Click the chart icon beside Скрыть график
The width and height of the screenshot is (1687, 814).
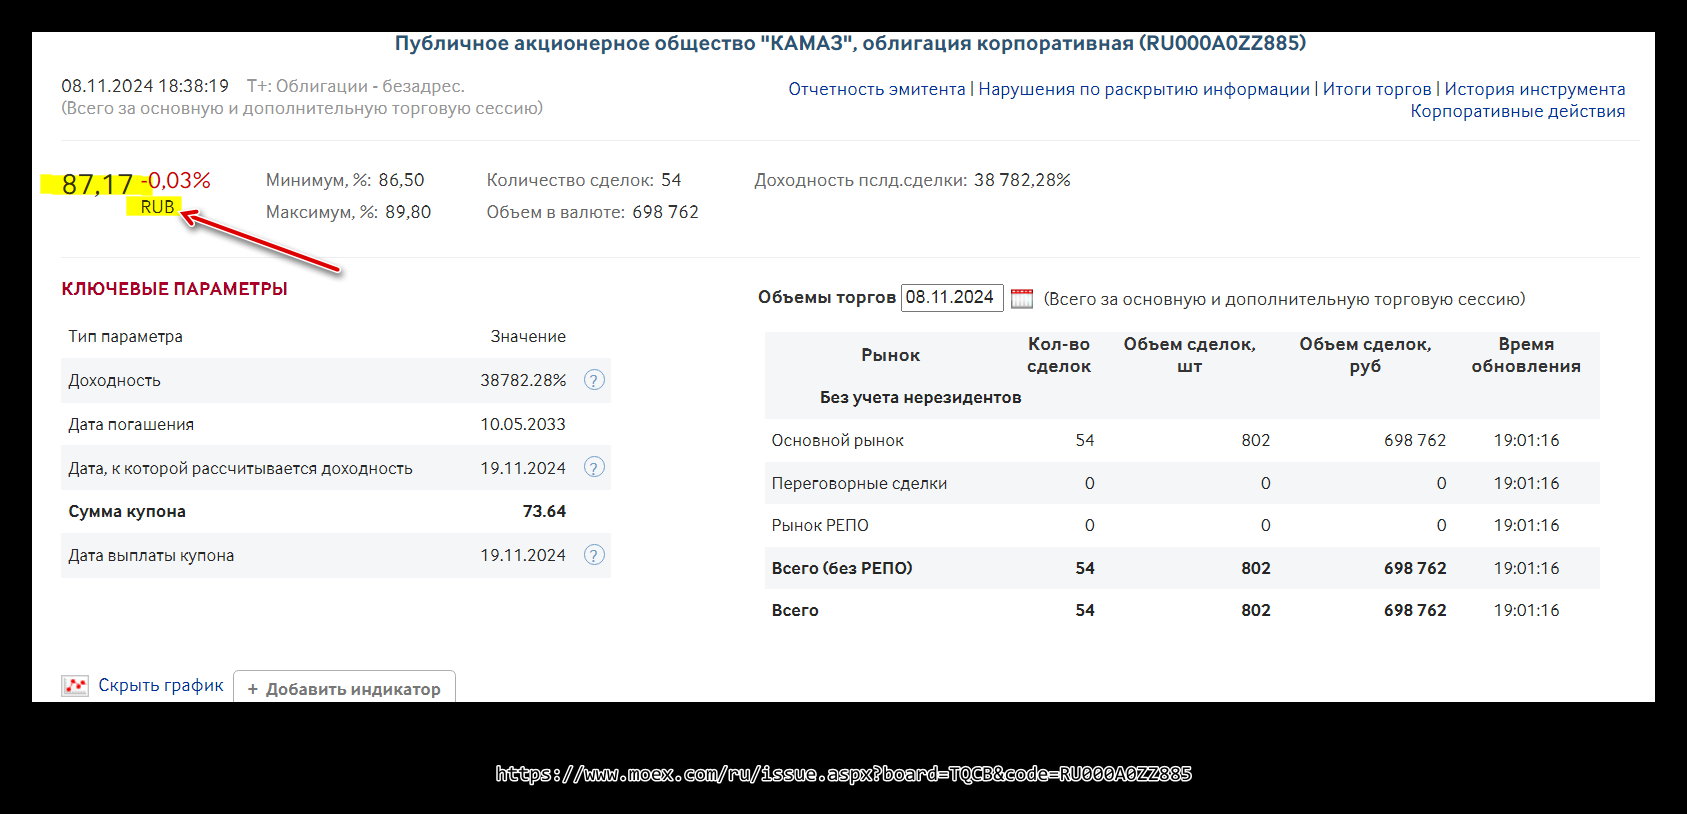click(75, 685)
